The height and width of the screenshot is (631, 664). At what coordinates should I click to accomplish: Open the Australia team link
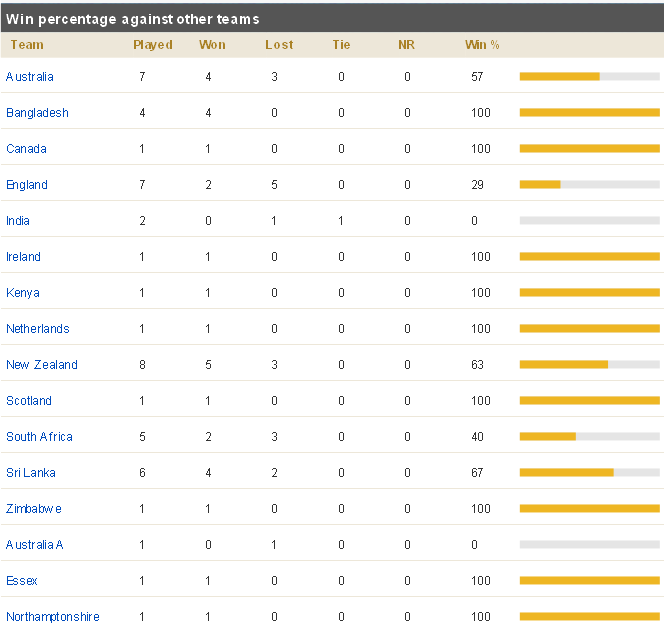point(30,77)
